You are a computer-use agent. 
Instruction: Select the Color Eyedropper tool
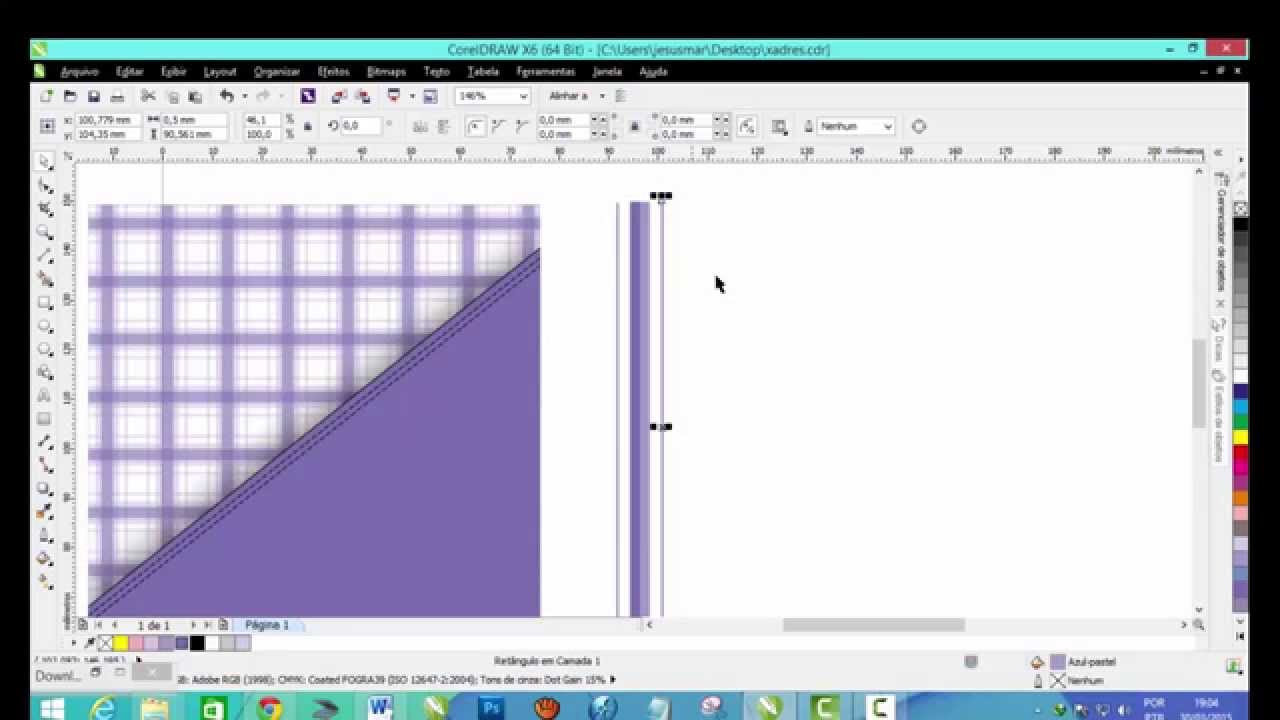(45, 512)
